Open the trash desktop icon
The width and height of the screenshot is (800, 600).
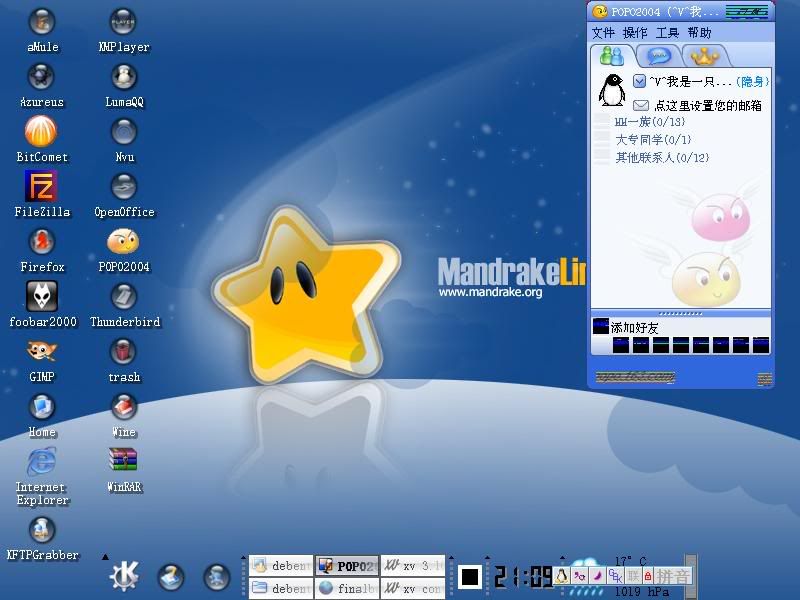click(x=124, y=361)
